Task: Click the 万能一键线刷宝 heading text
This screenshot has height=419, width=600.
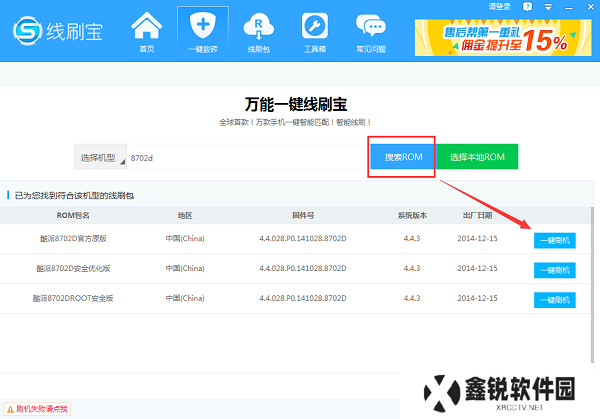Action: 296,104
